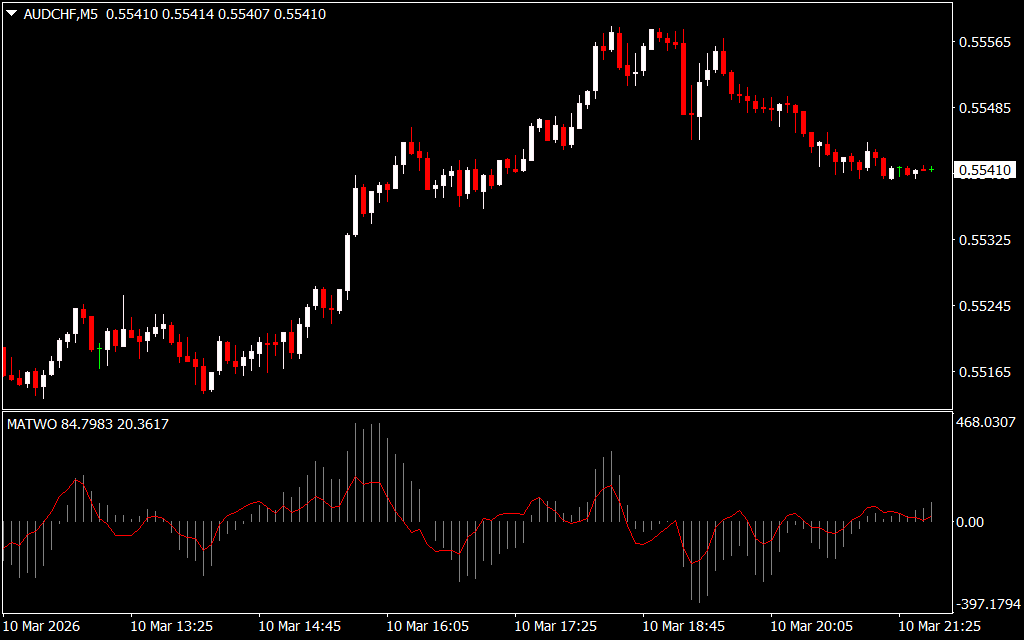The width and height of the screenshot is (1024, 640).
Task: Click the tallest white bullish candle body
Action: click(x=348, y=262)
